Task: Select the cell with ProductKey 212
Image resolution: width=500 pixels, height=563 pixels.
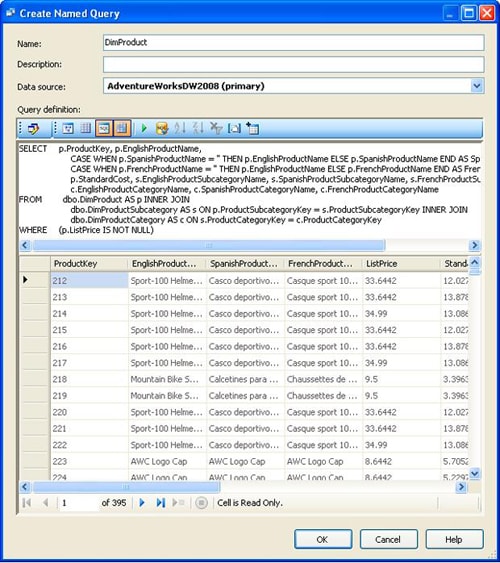Action: 89,280
